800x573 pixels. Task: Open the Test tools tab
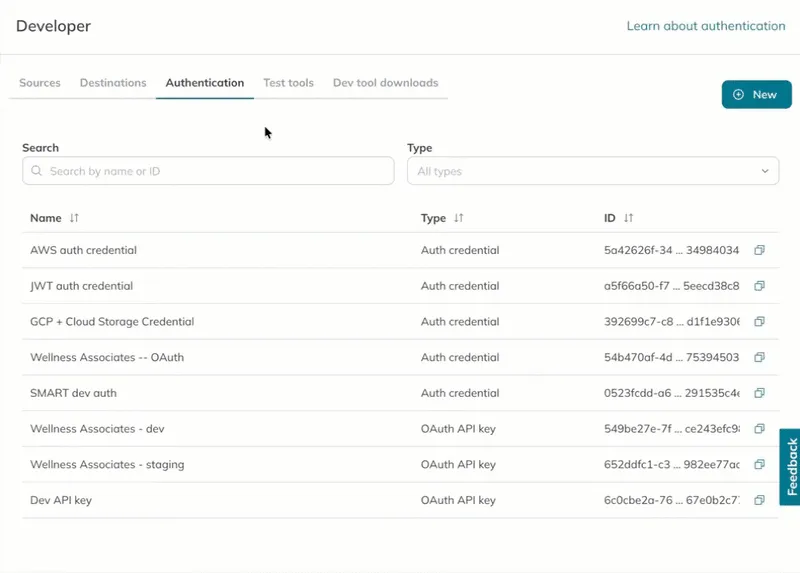coord(288,83)
